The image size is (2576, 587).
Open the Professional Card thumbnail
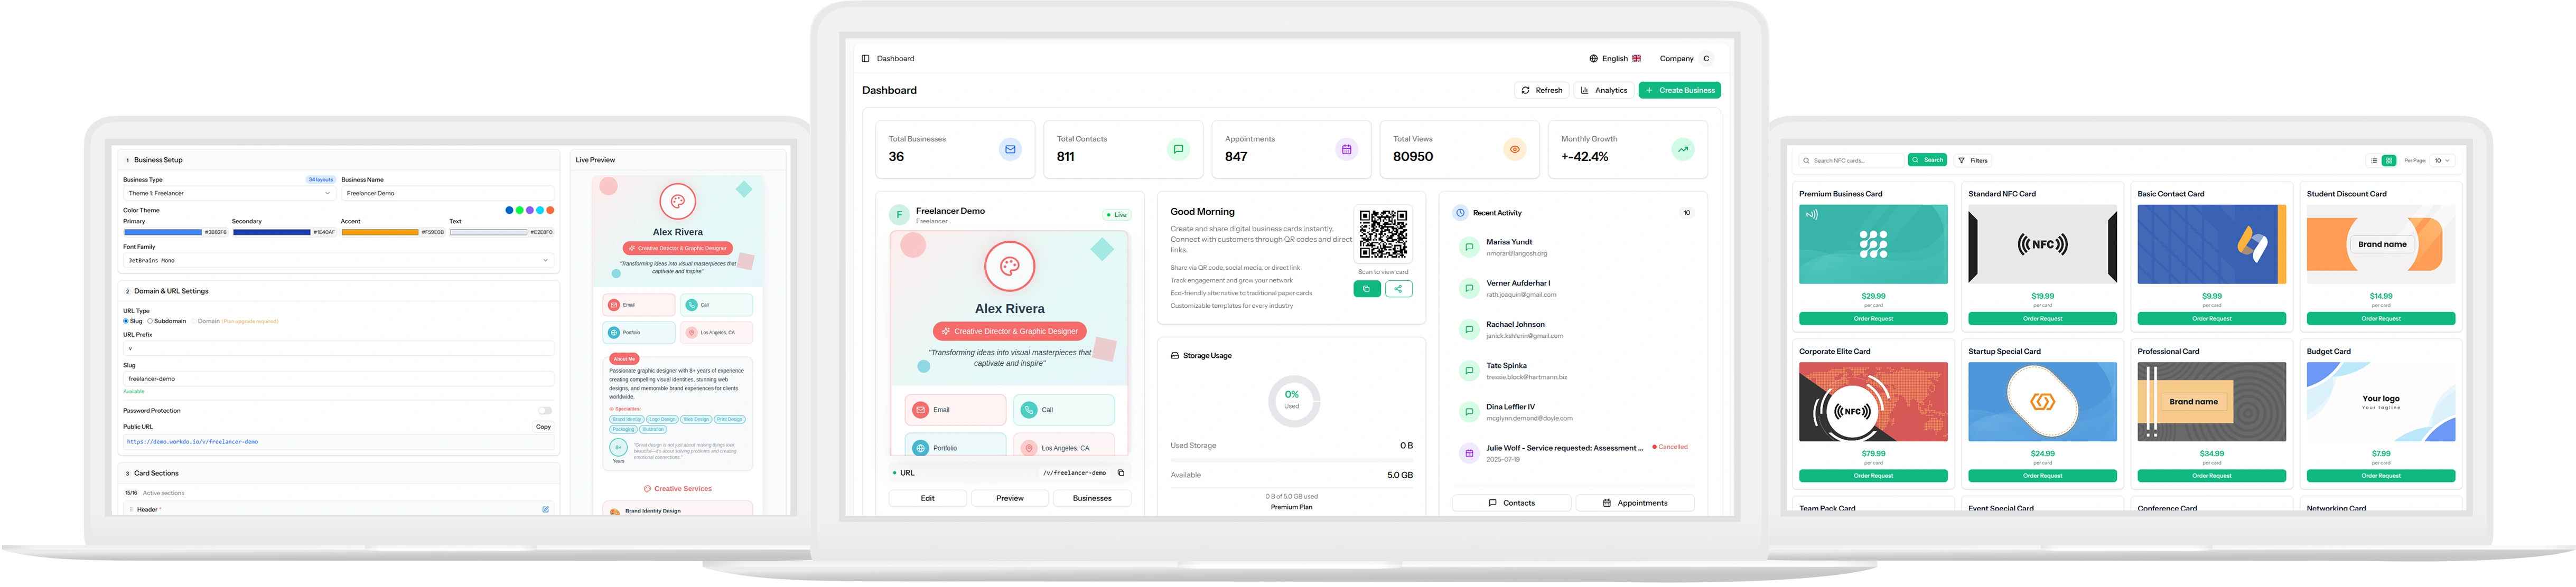click(x=2211, y=402)
